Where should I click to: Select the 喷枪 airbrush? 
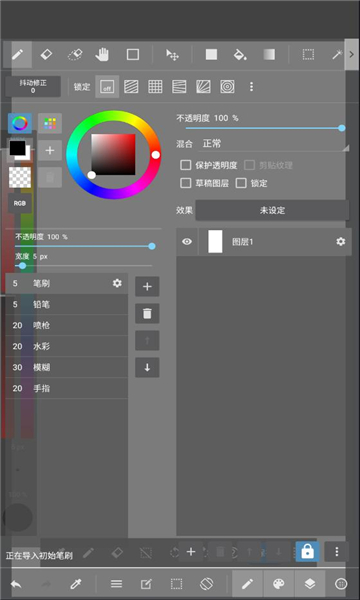point(67,326)
